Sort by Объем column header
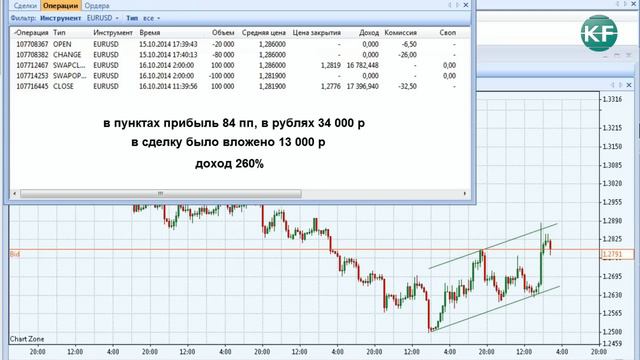Screen dimensions: 640x360 point(223,32)
